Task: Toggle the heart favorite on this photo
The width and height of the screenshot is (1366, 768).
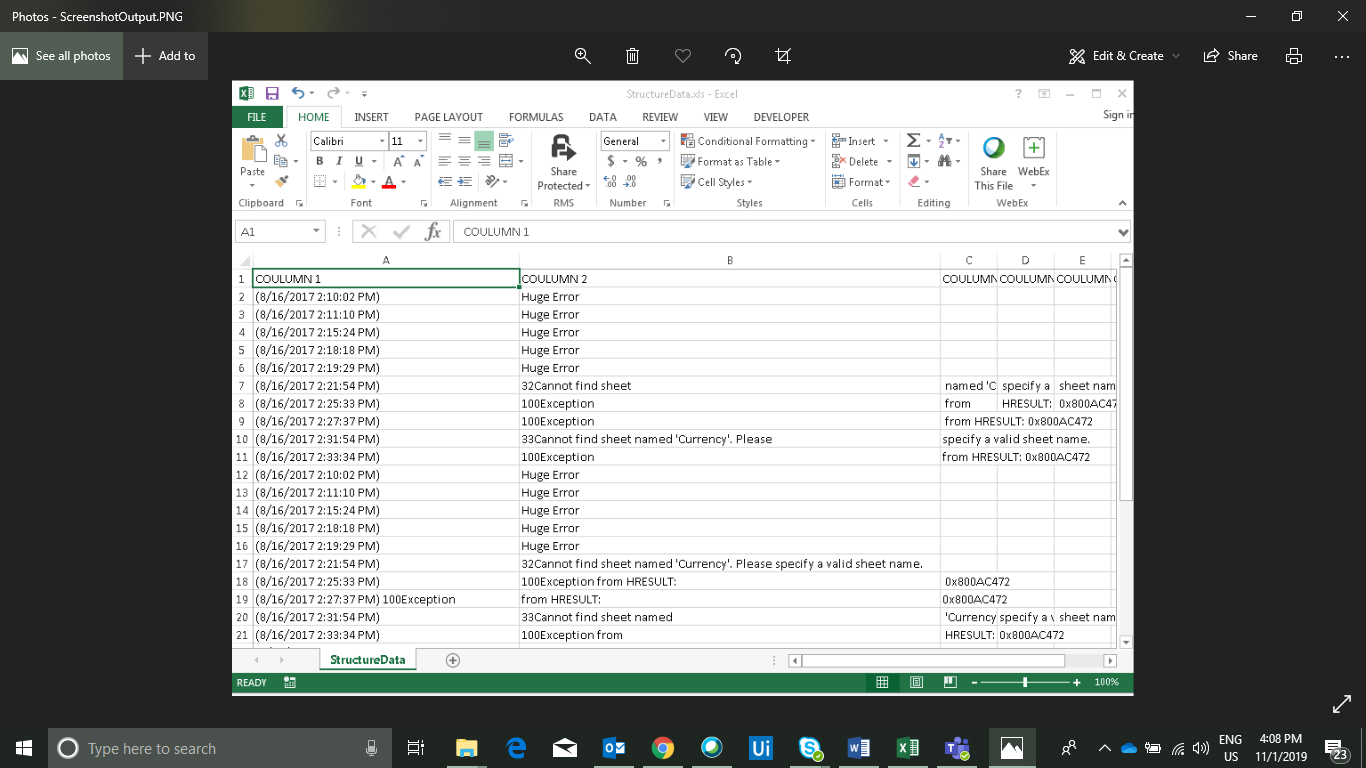Action: pyautogui.click(x=683, y=56)
